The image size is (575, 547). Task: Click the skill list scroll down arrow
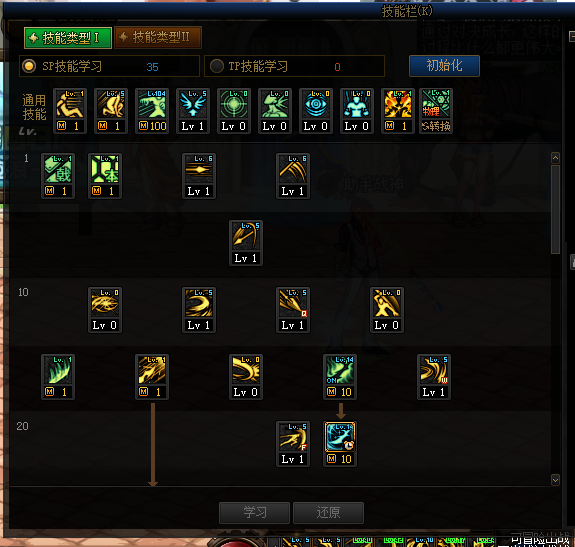[555, 480]
